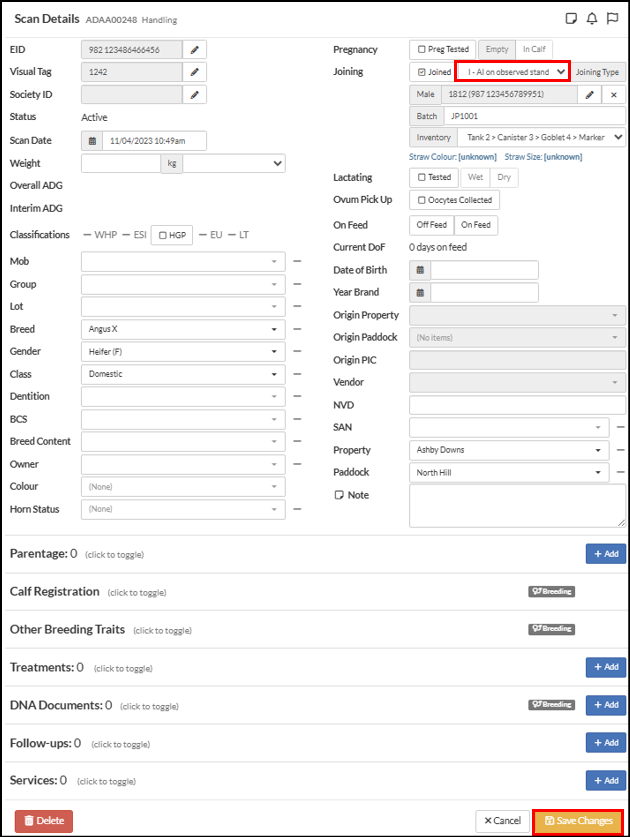The image size is (630, 837).
Task: Open the Breed dropdown showing Angus X
Action: click(184, 329)
